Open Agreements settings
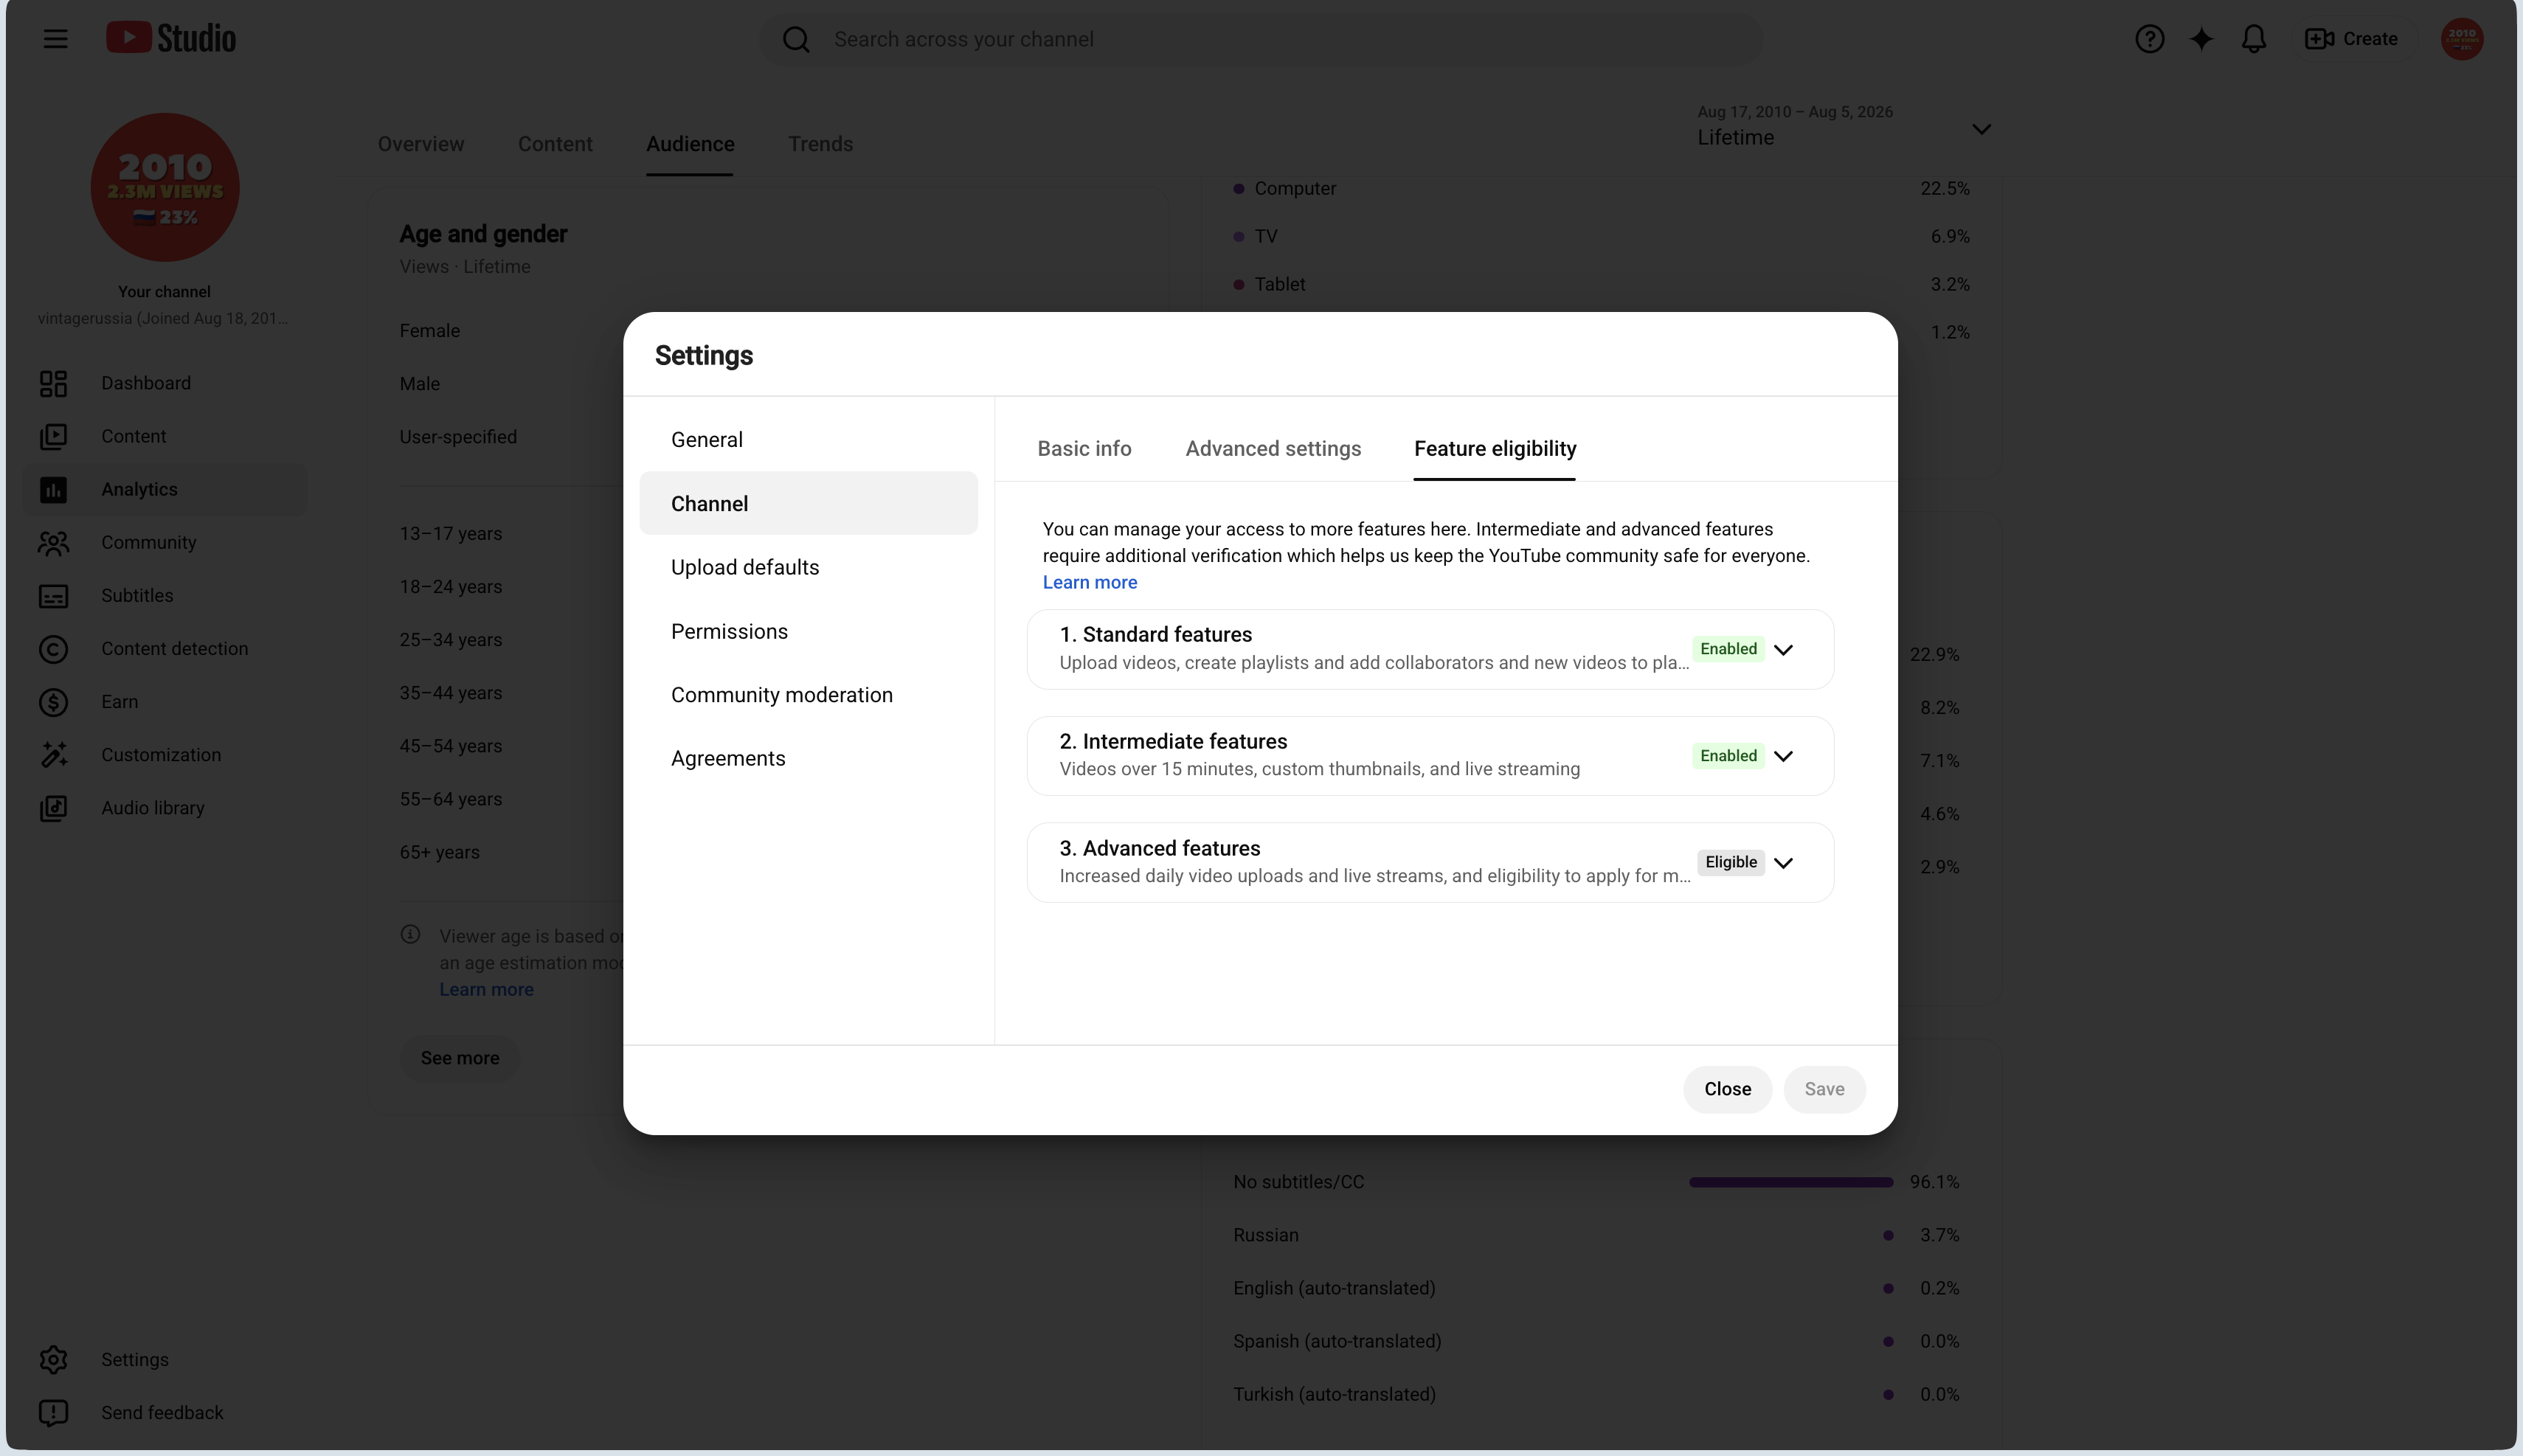This screenshot has width=2523, height=1456. point(808,758)
